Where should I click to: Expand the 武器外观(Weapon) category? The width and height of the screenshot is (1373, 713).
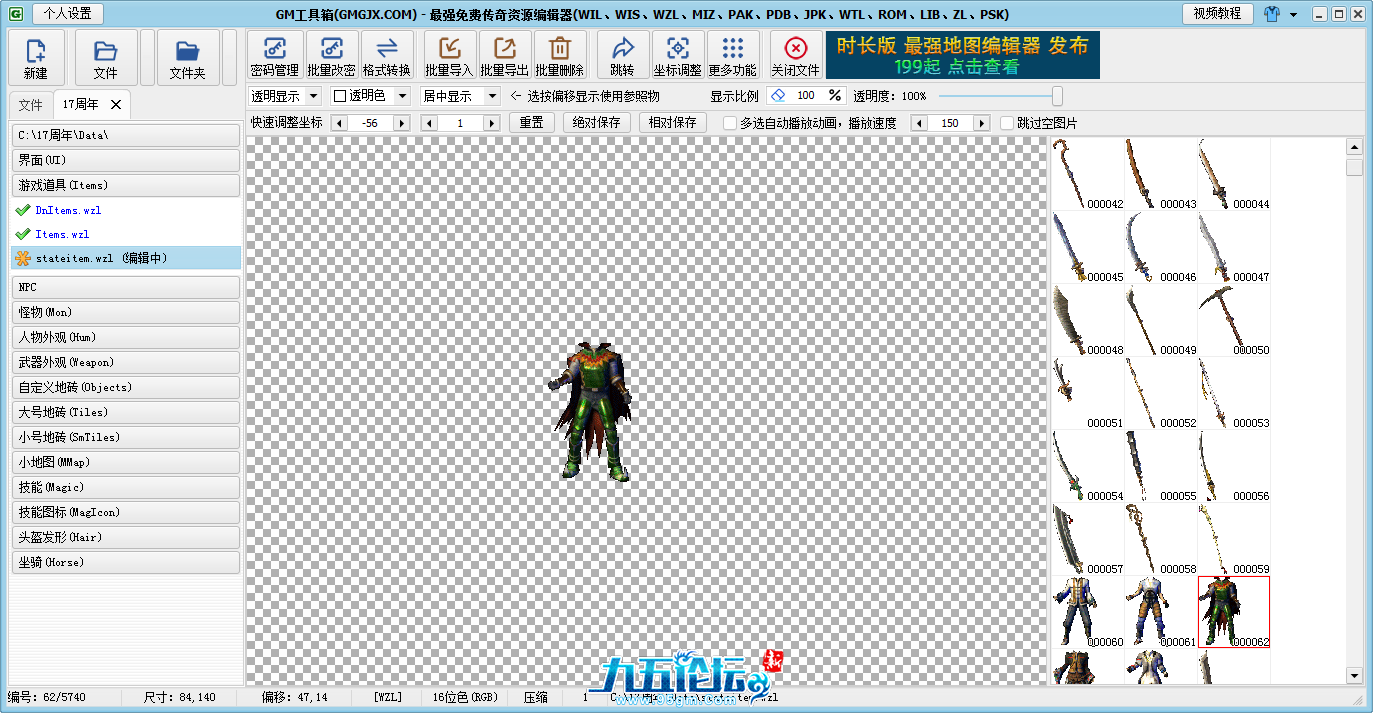126,362
